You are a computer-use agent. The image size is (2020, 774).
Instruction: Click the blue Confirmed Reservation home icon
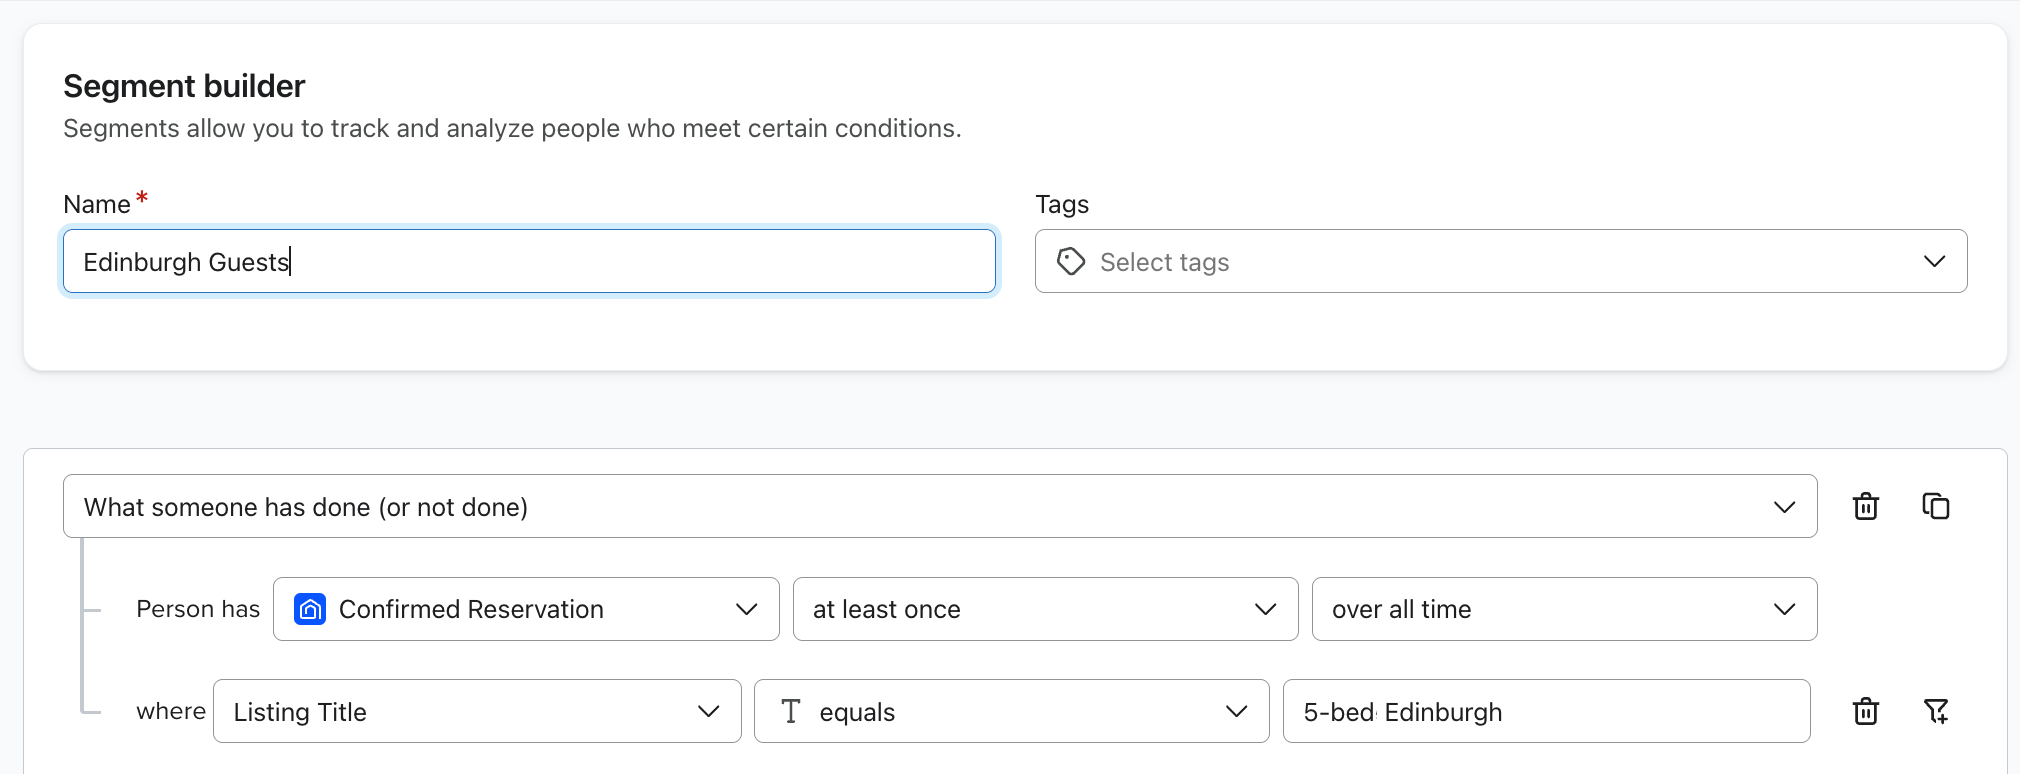point(310,609)
